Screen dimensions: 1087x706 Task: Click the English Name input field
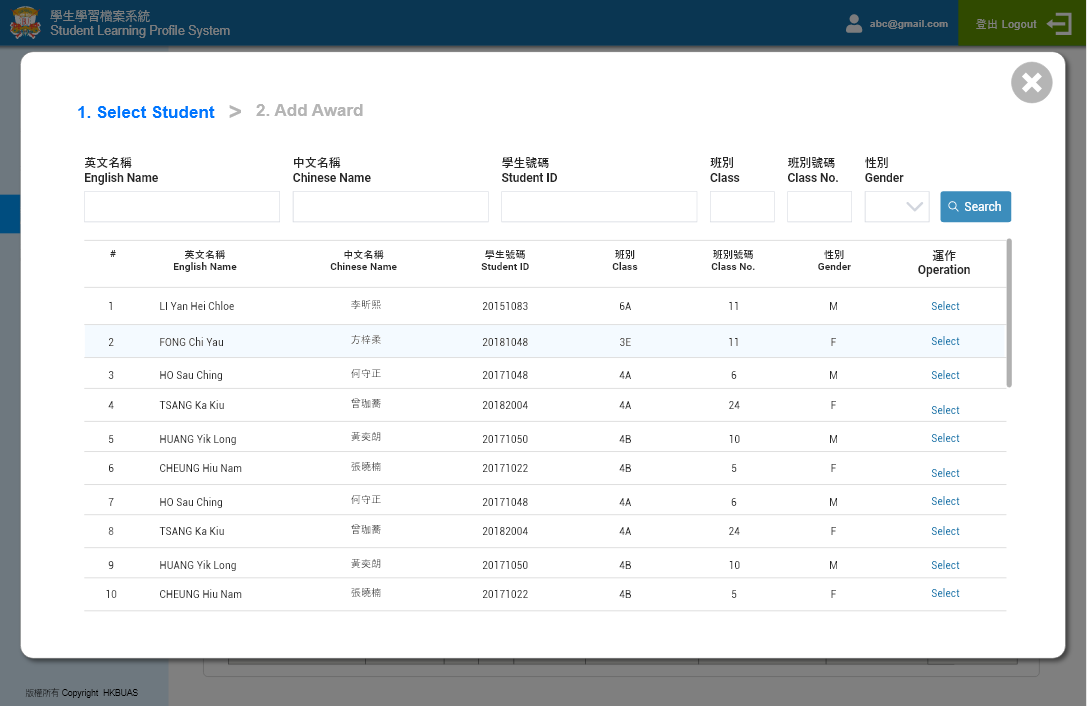(x=182, y=207)
